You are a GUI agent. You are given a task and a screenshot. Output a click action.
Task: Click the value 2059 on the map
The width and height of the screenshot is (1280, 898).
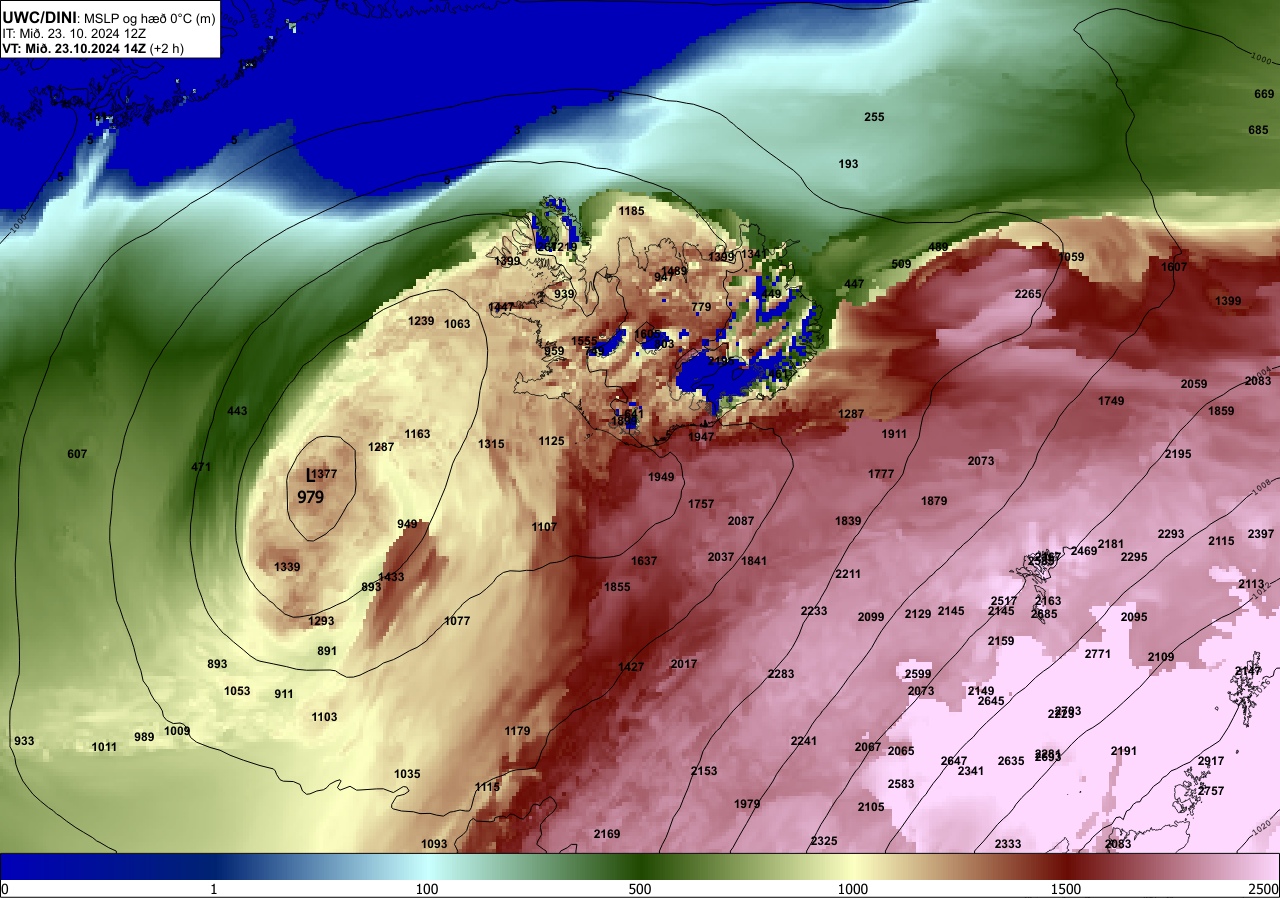pos(1194,384)
